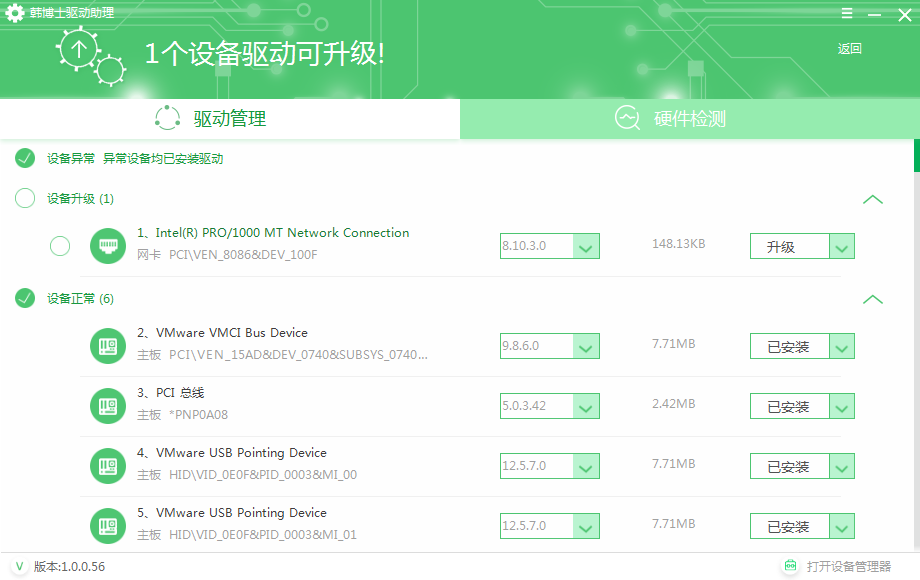This screenshot has height=580, width=920.
Task: Collapse the 设备升级 section chevron
Action: [x=872, y=199]
